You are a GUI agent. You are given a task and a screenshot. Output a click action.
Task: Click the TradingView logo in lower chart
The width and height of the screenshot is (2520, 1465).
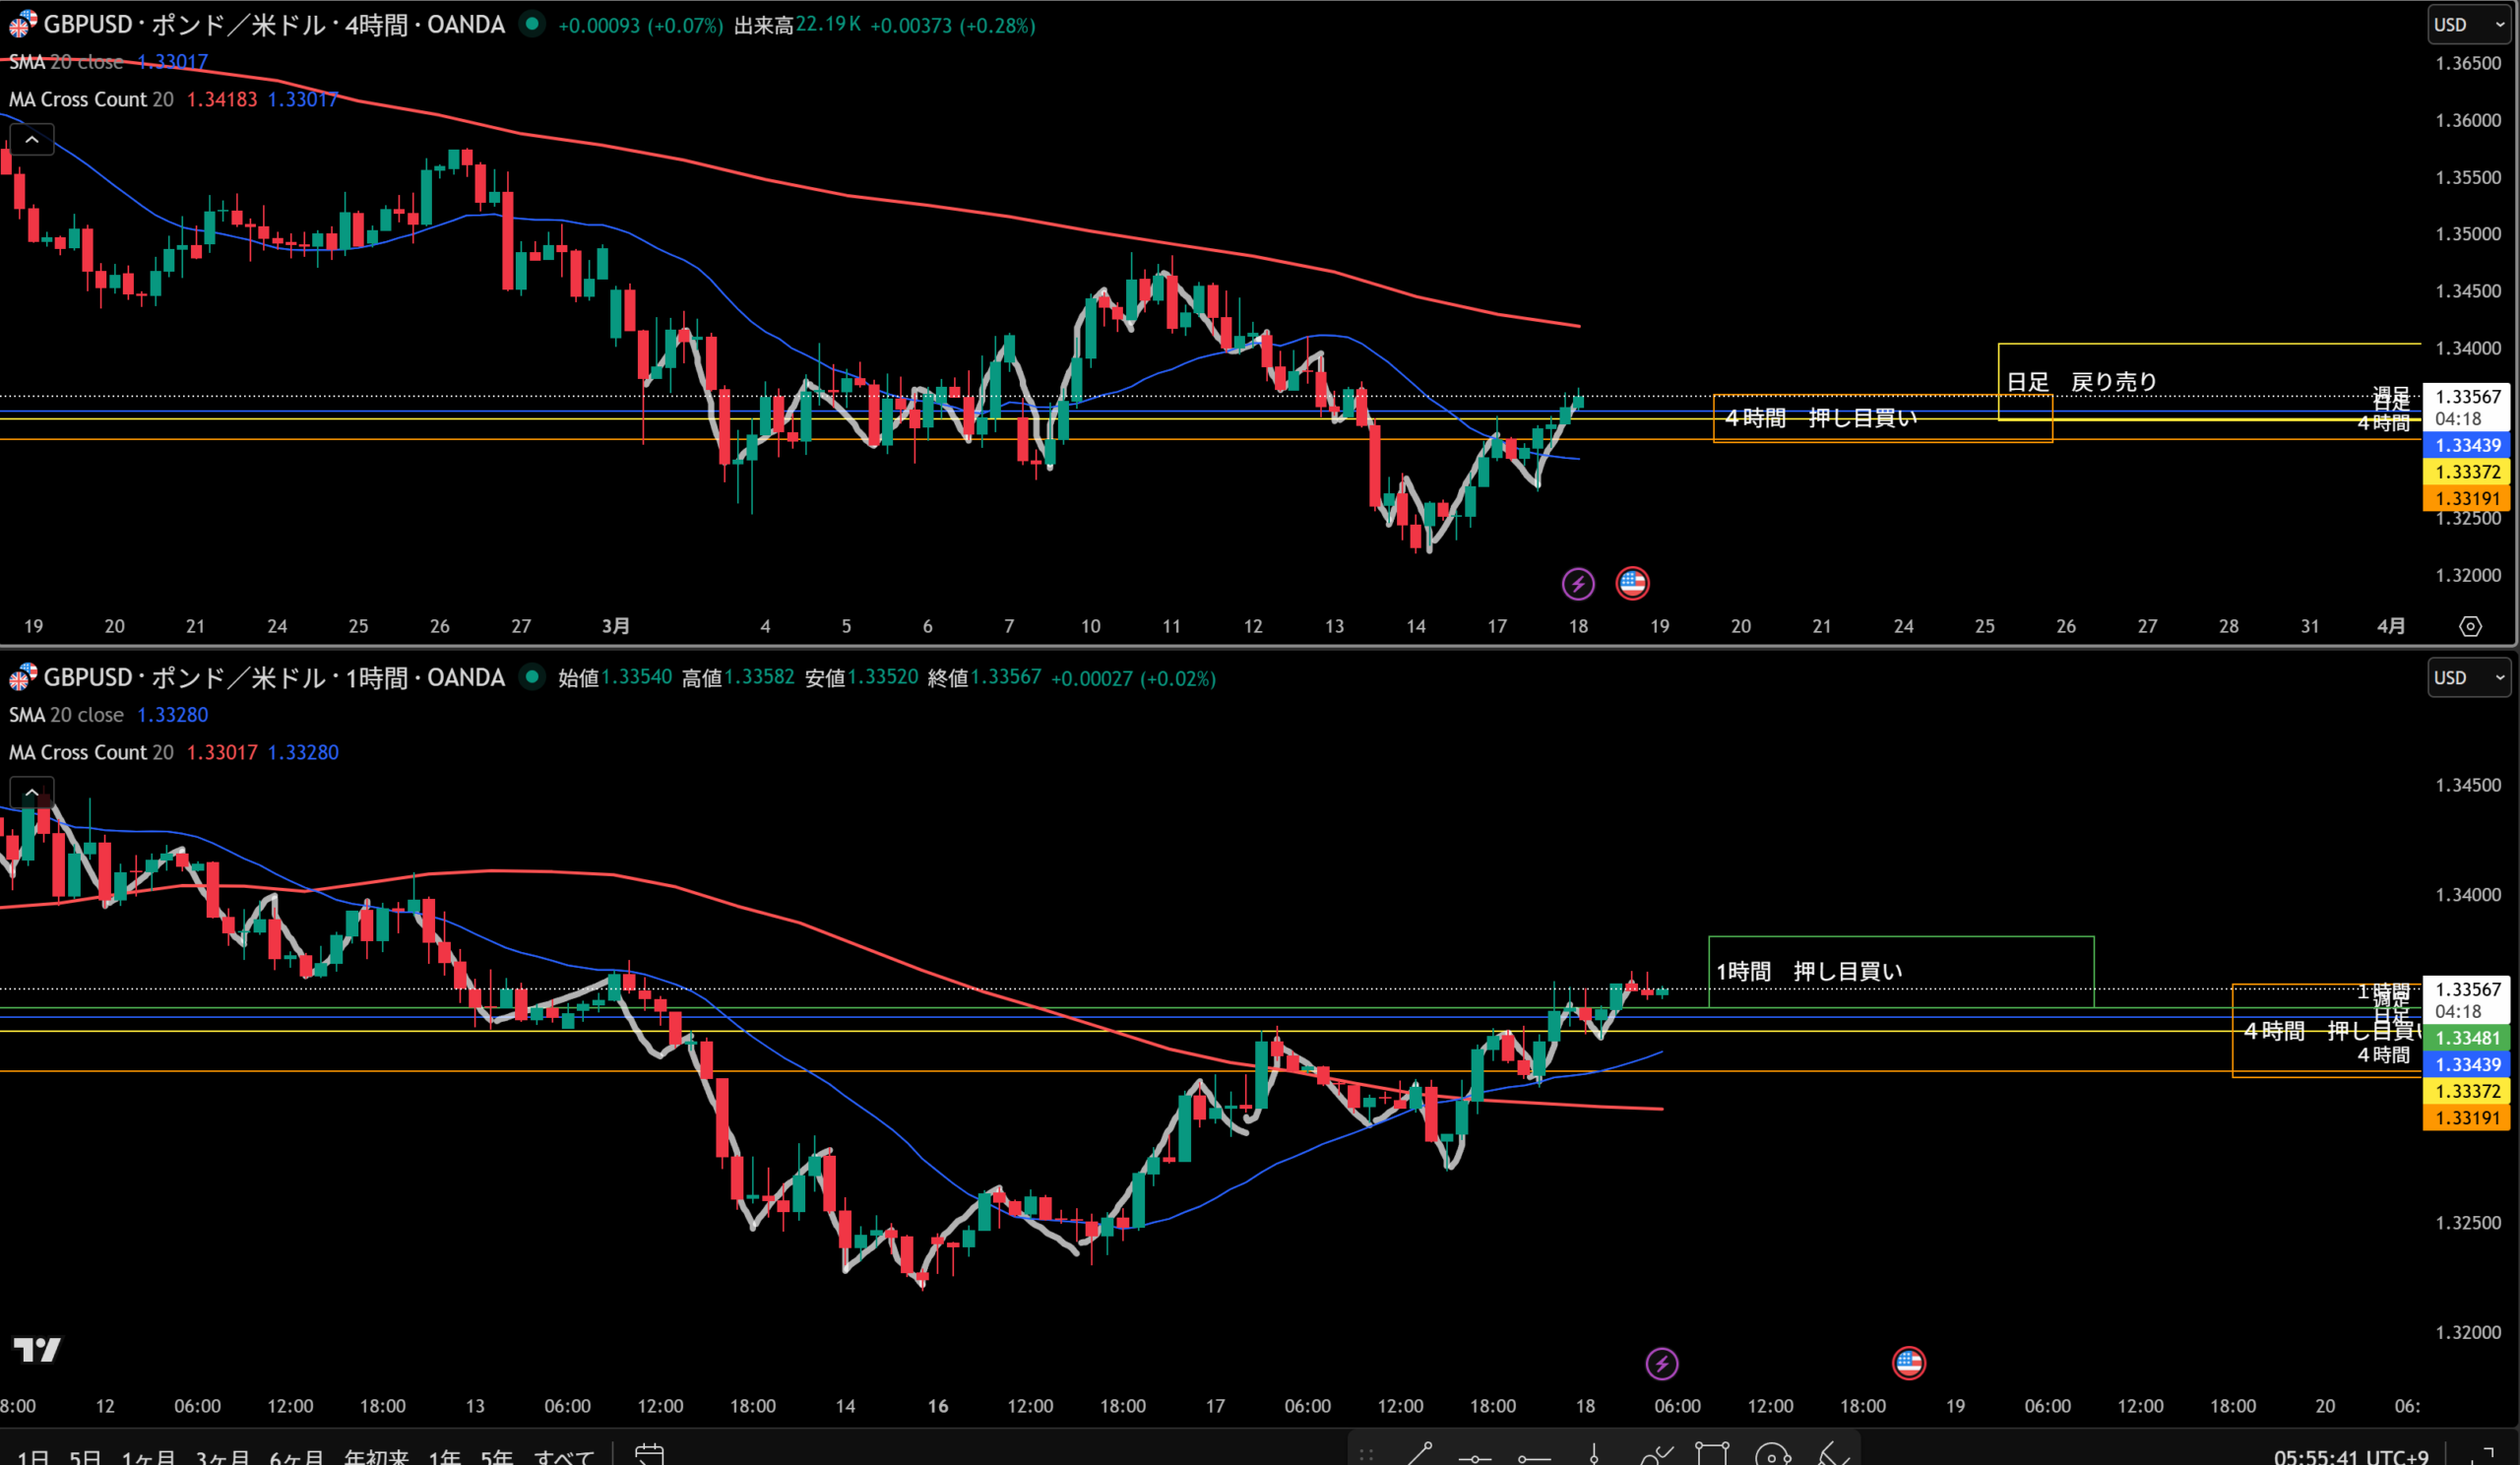37,1350
